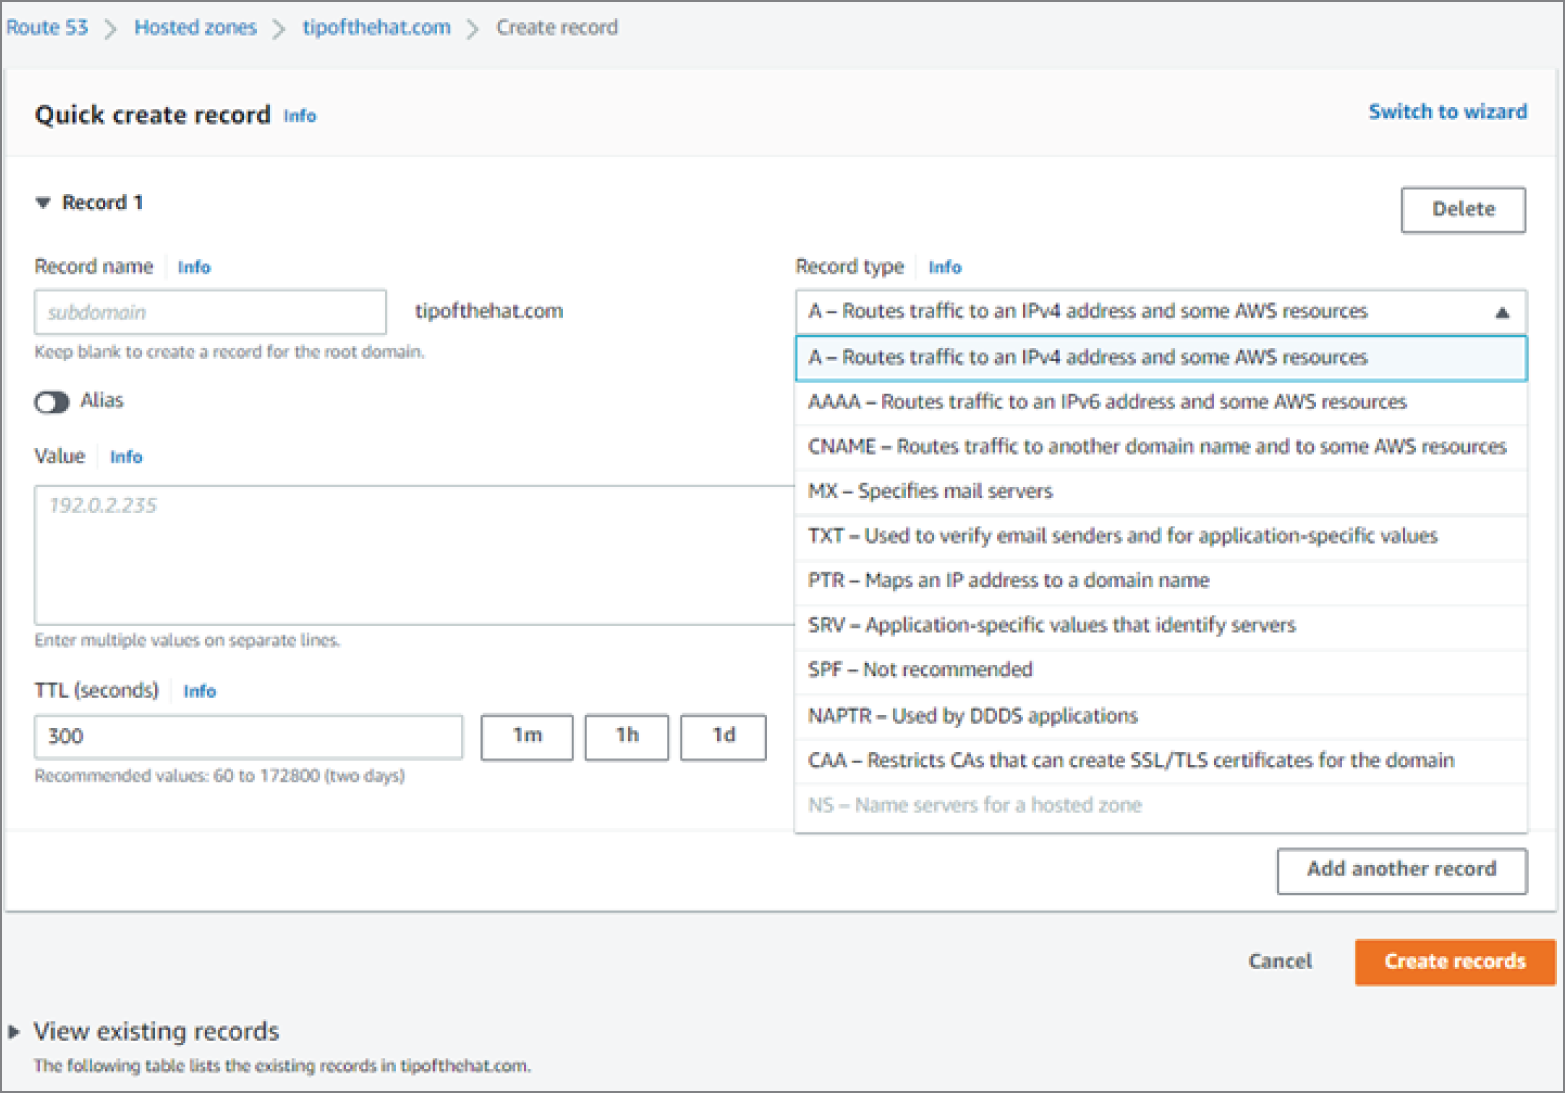Viewport: 1565px width, 1093px height.
Task: Select SRV record type option
Action: pyautogui.click(x=1160, y=625)
